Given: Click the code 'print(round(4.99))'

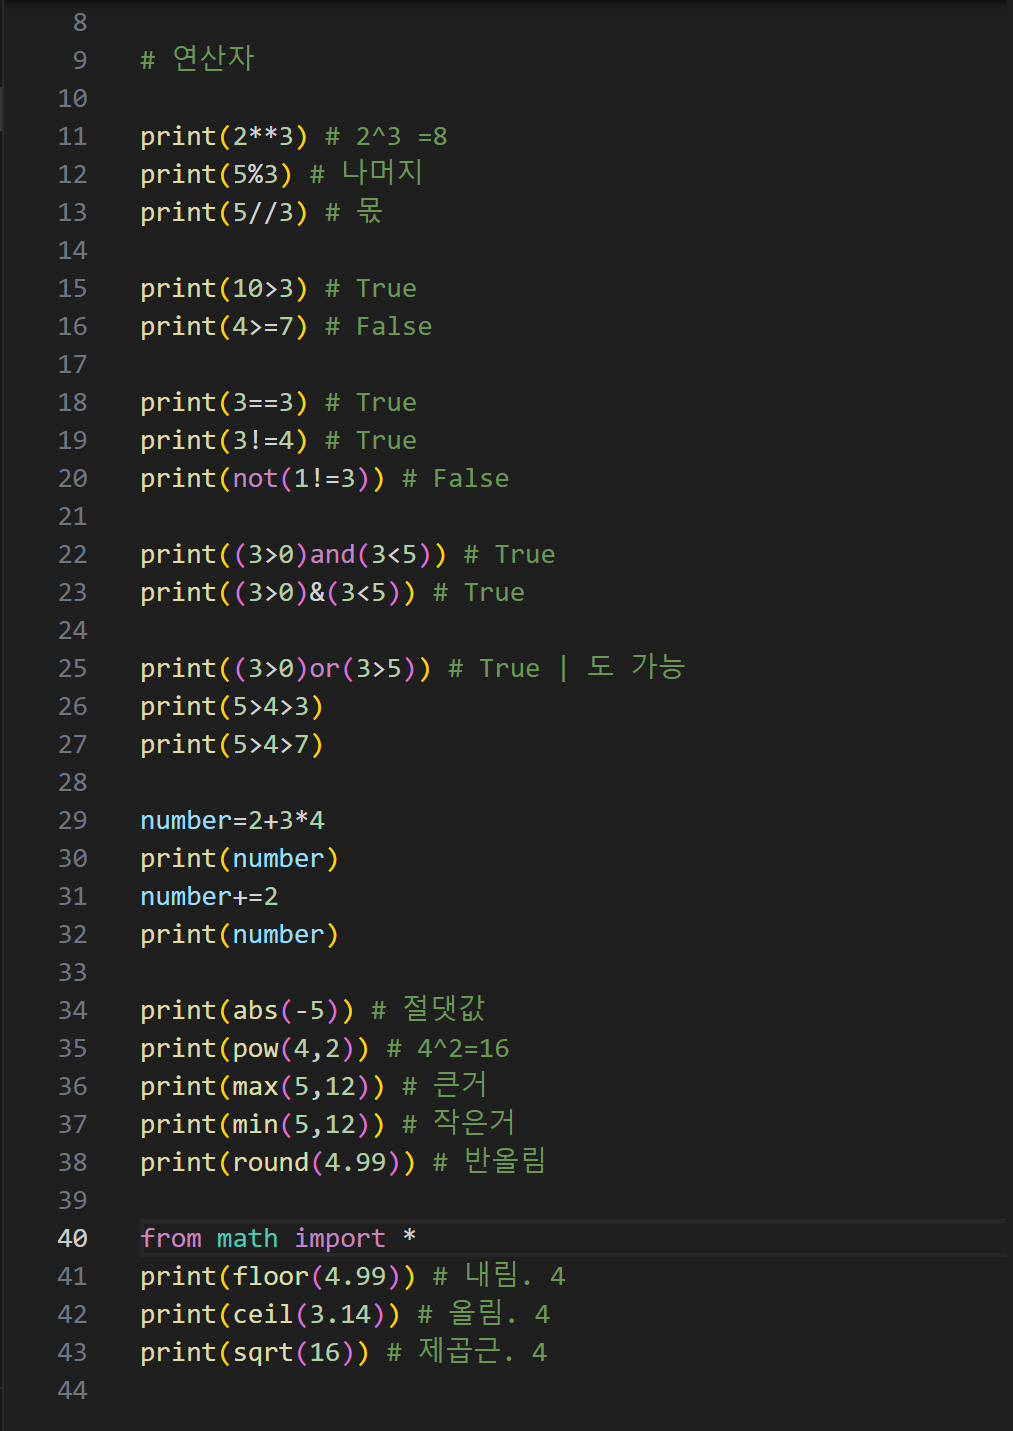Looking at the screenshot, I should pyautogui.click(x=278, y=1162).
